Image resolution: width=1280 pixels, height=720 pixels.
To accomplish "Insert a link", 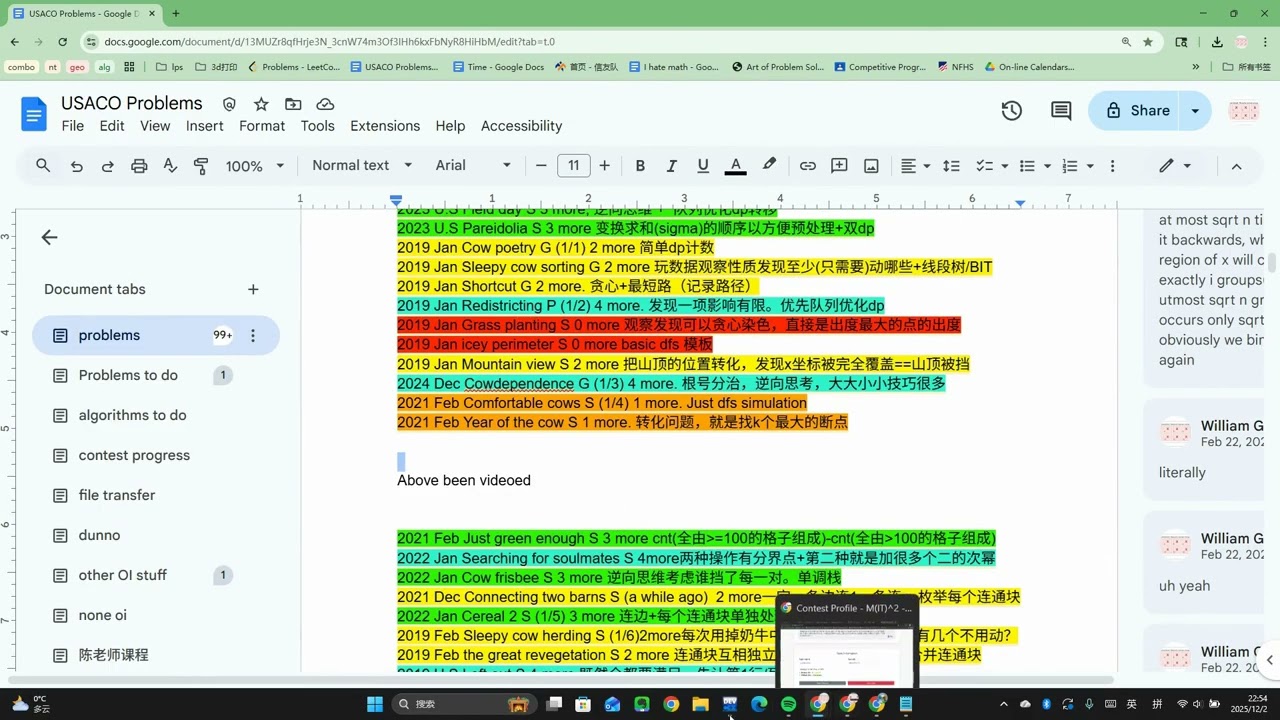I will [x=807, y=166].
